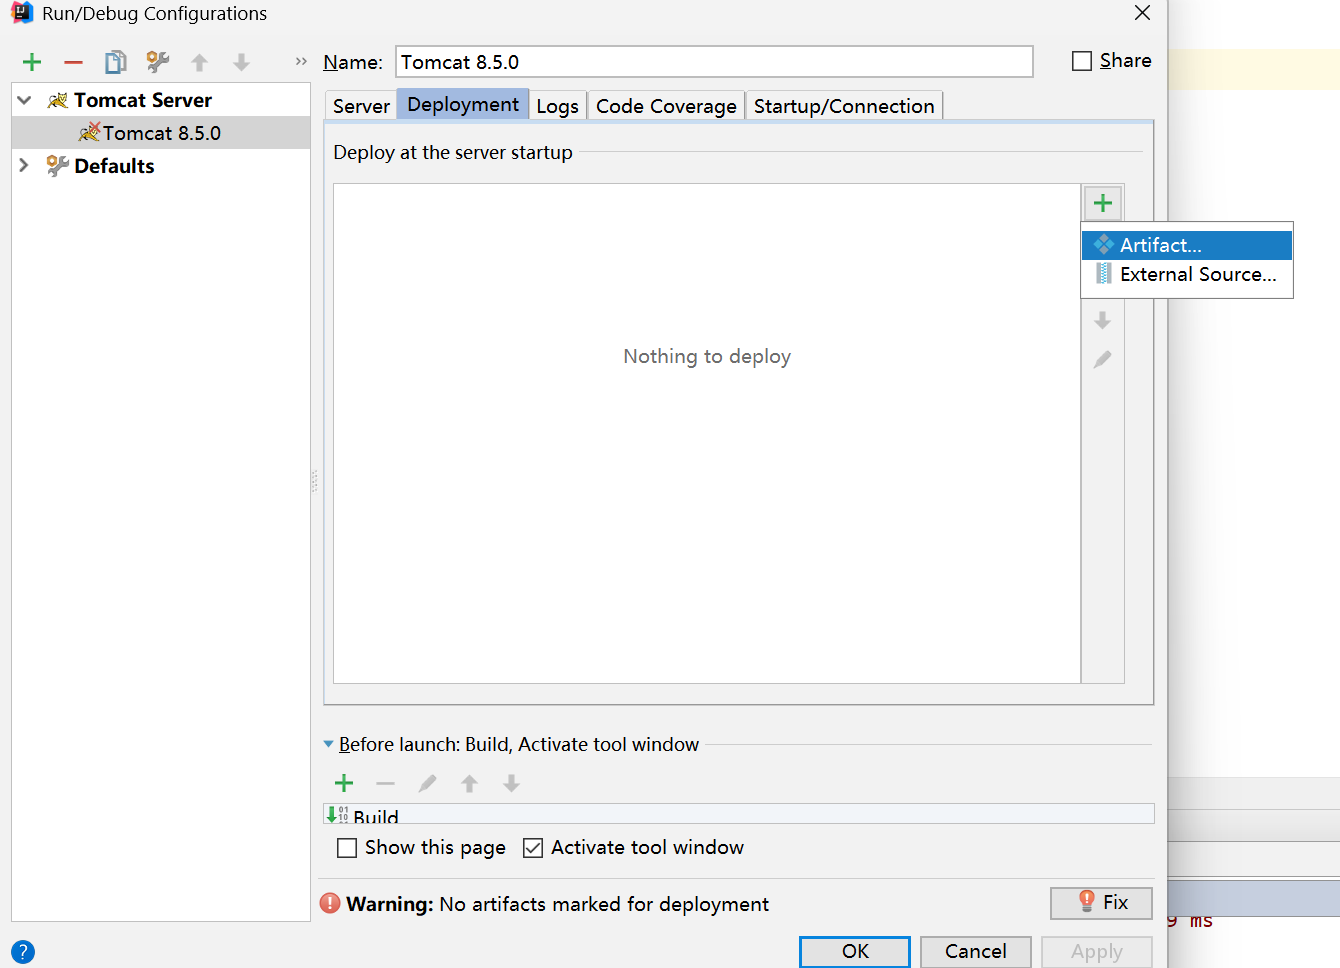Move deployment item down arrow
The width and height of the screenshot is (1340, 968).
pyautogui.click(x=1103, y=320)
